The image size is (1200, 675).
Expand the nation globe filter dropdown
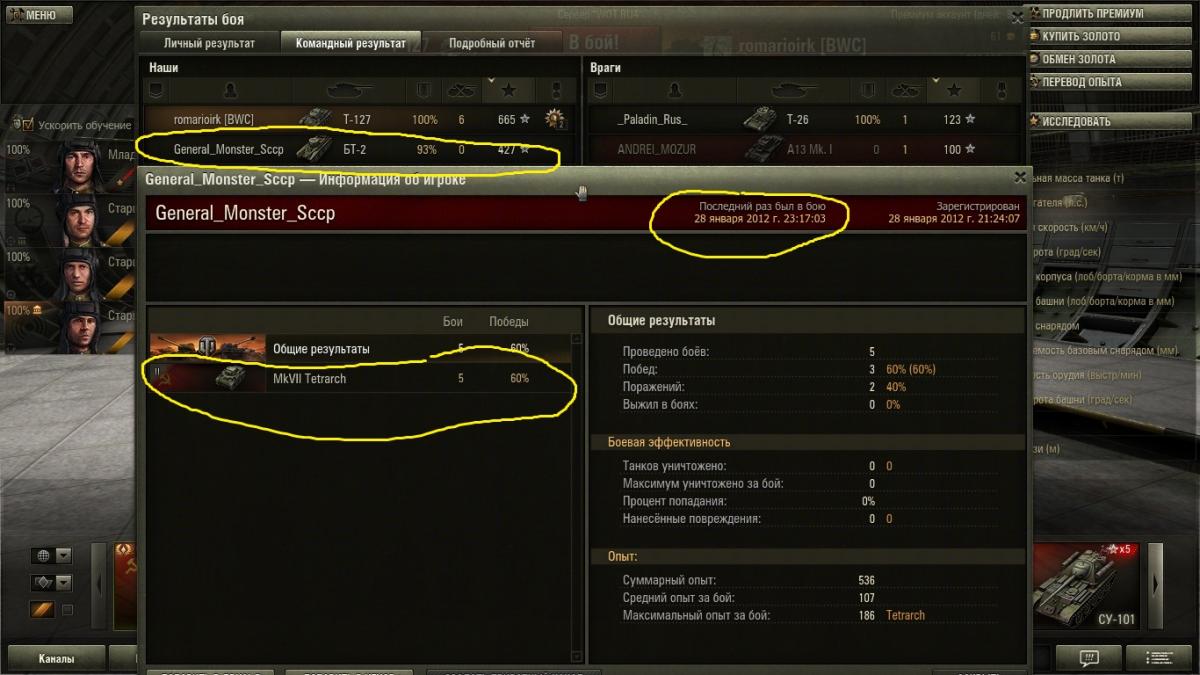click(x=64, y=556)
